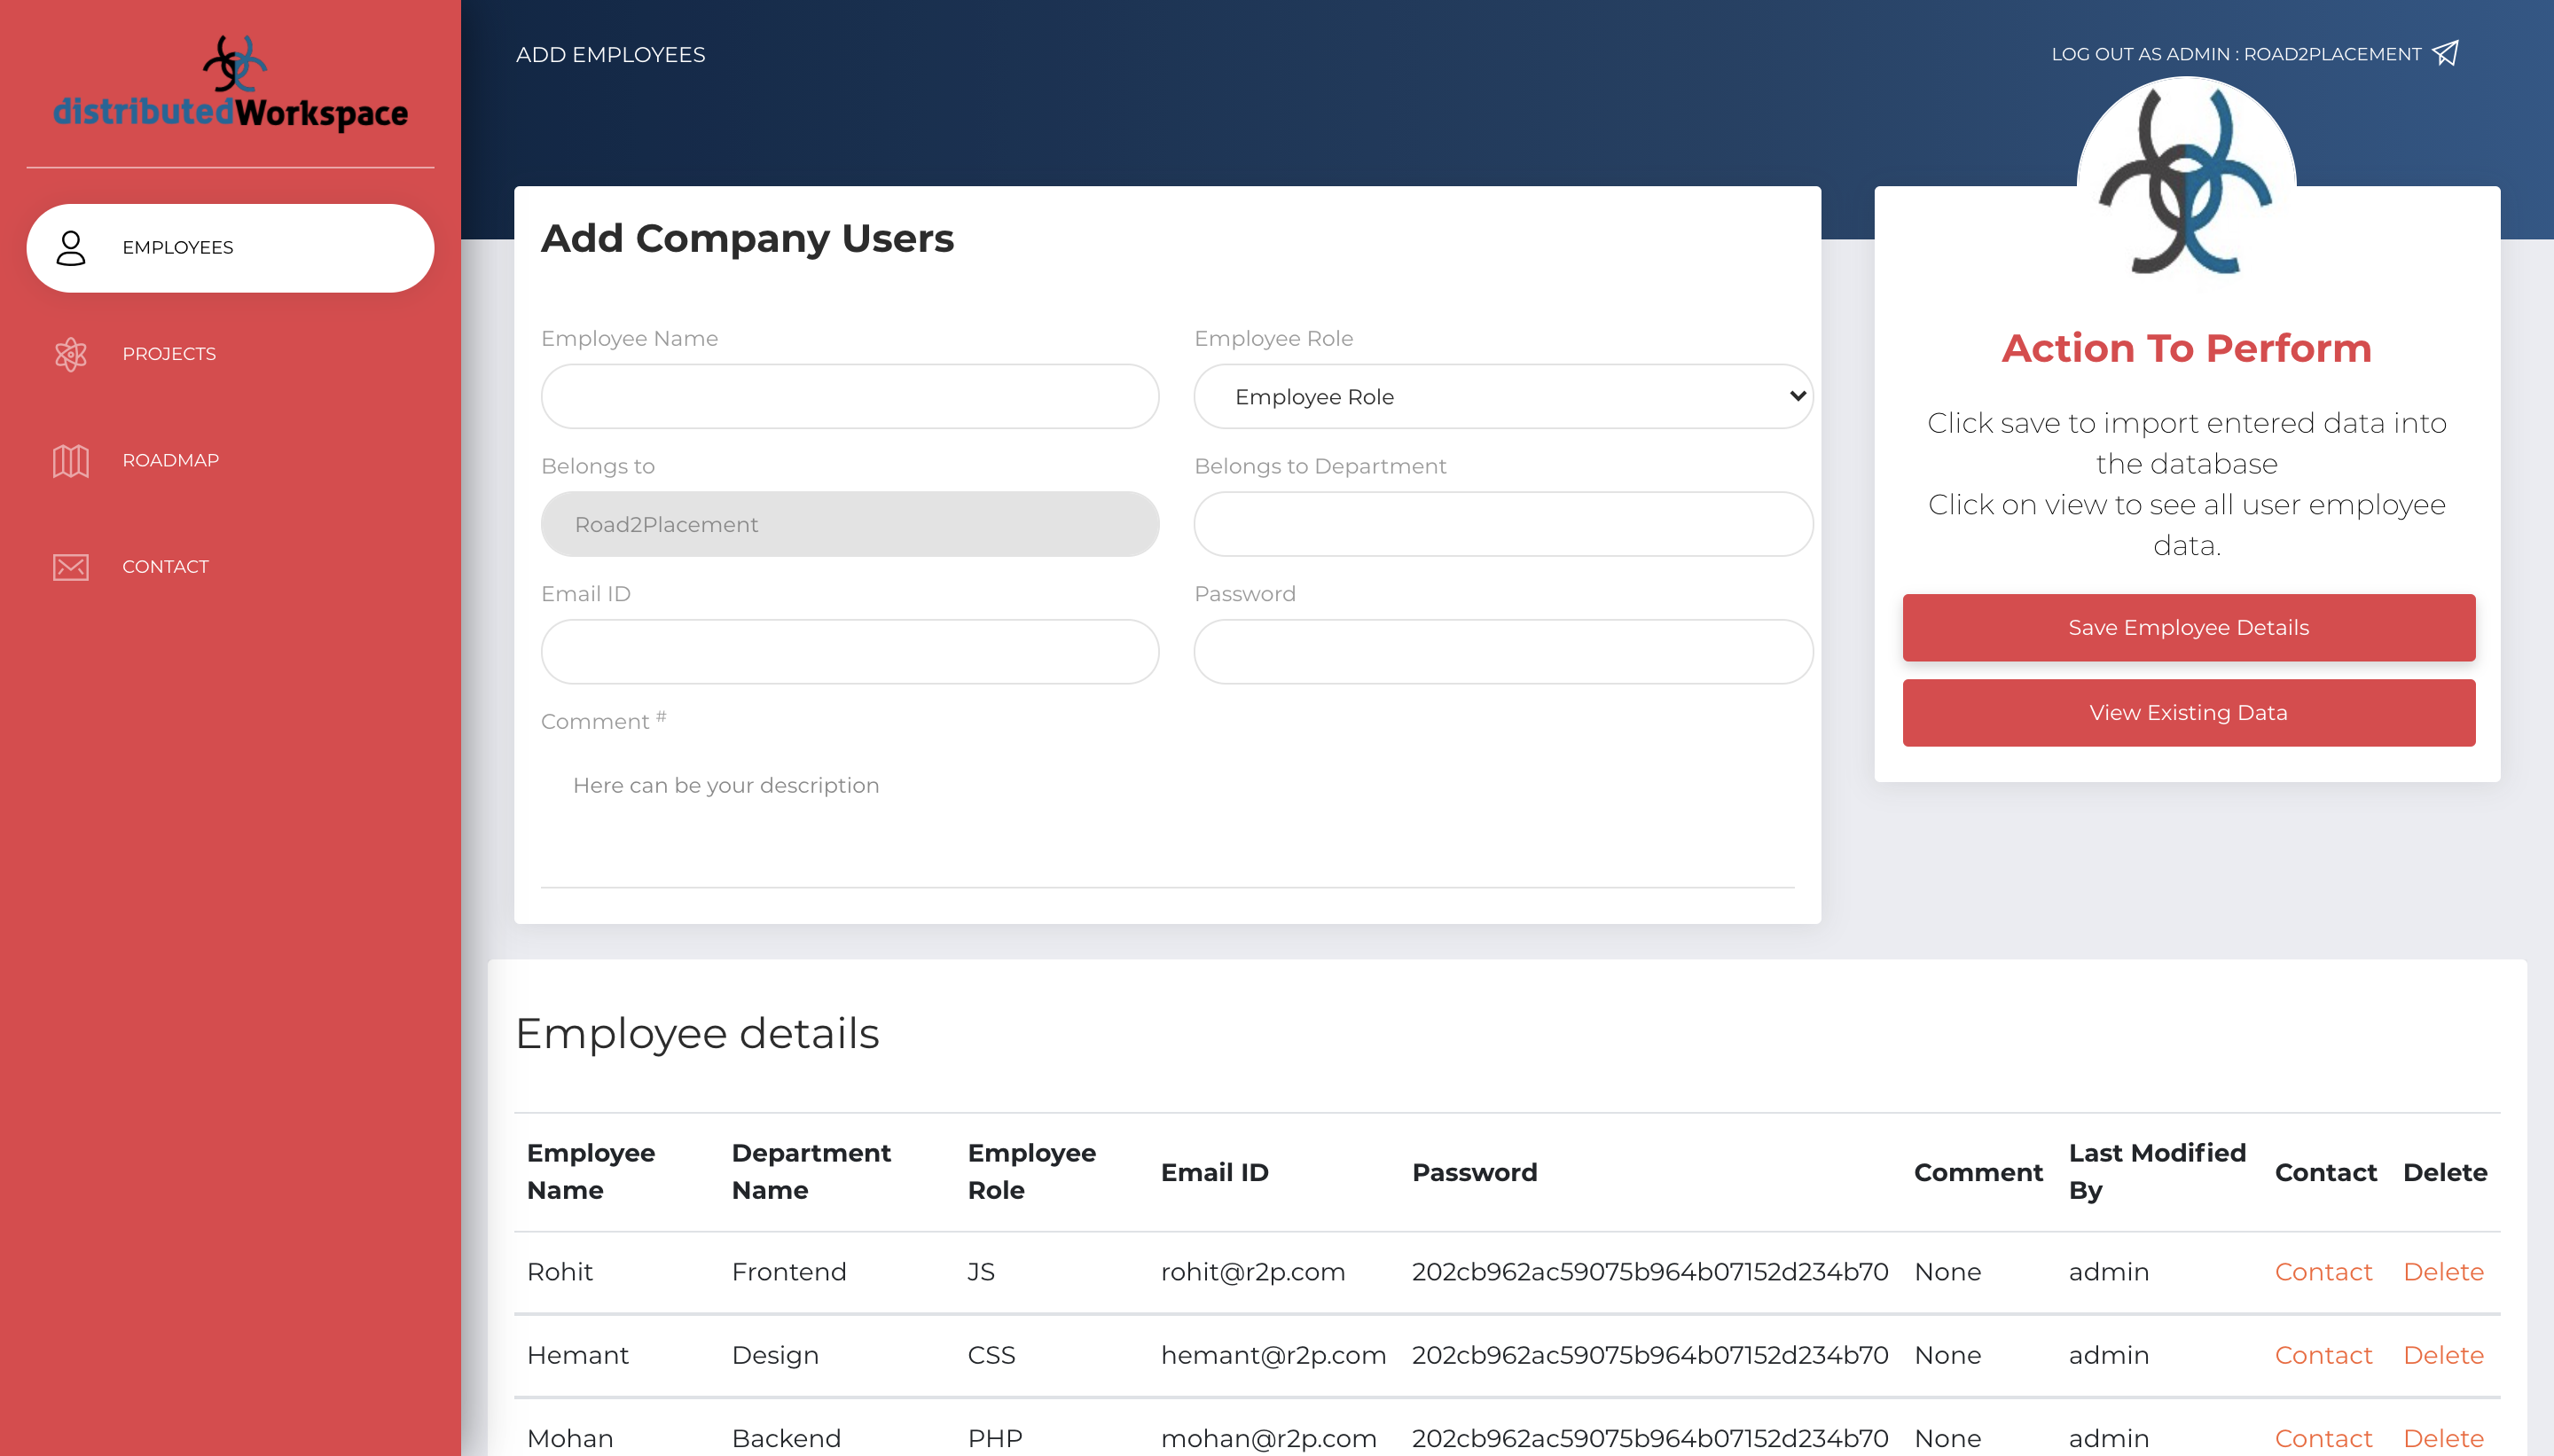
Task: Click the Comment description text area
Action: pos(1166,815)
